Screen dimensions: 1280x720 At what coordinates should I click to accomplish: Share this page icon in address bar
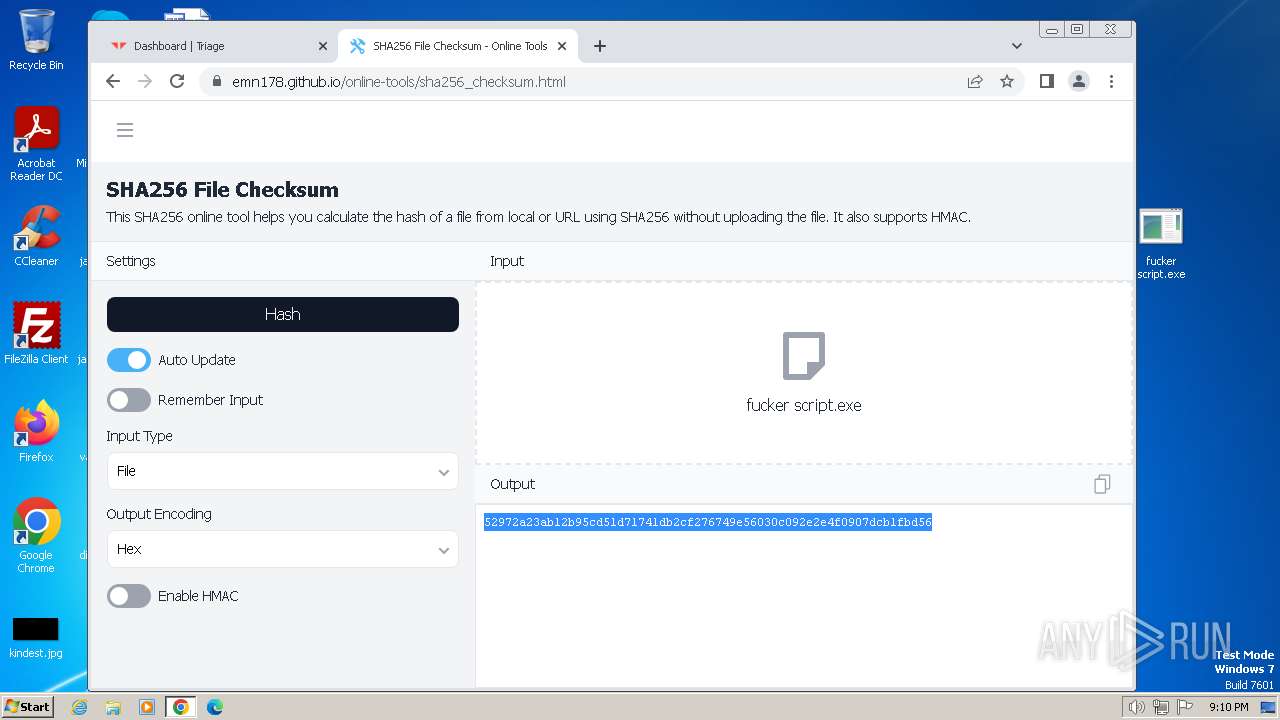pyautogui.click(x=975, y=82)
